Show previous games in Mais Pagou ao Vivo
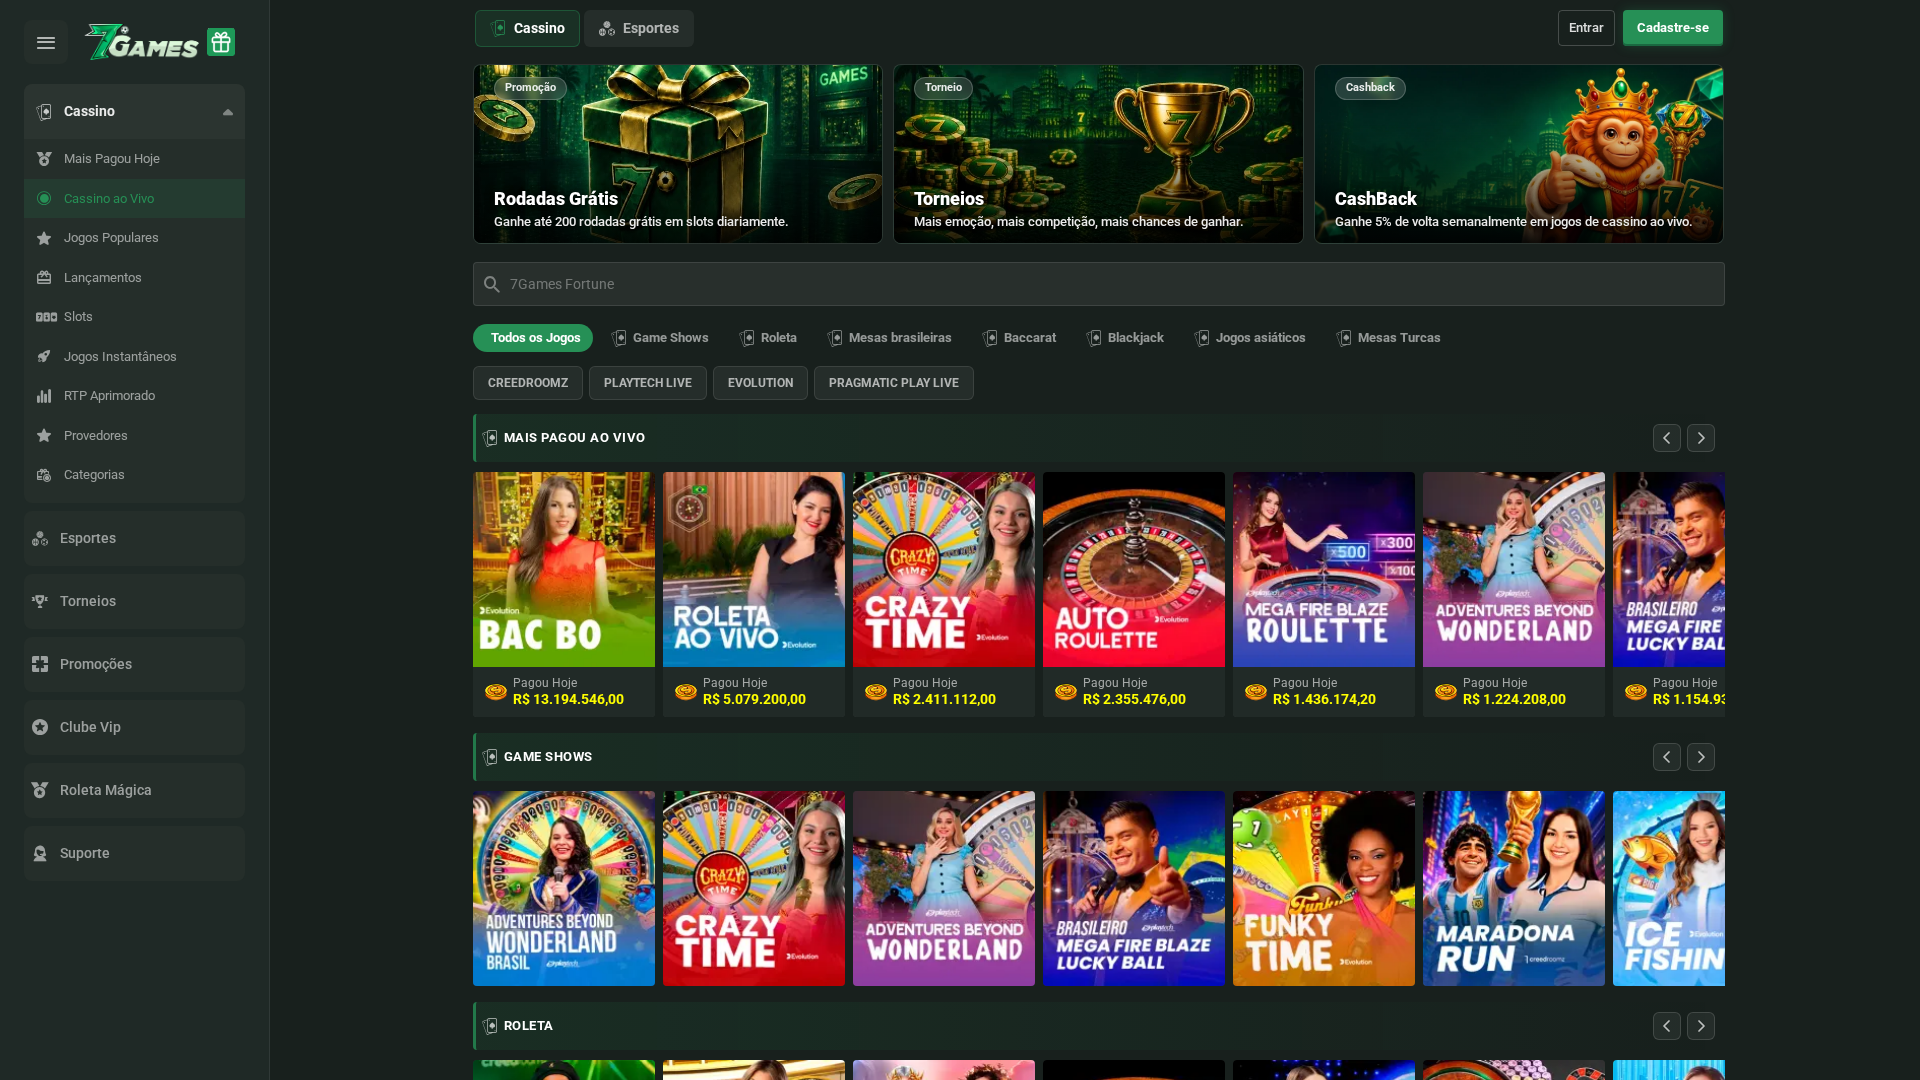 (1667, 438)
